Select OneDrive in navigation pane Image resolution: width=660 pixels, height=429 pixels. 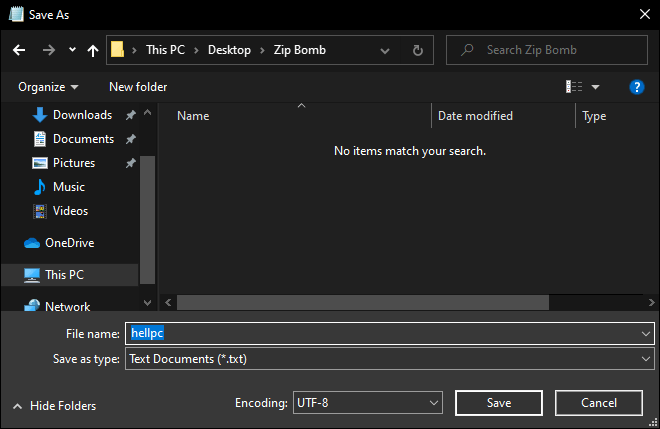(x=69, y=243)
